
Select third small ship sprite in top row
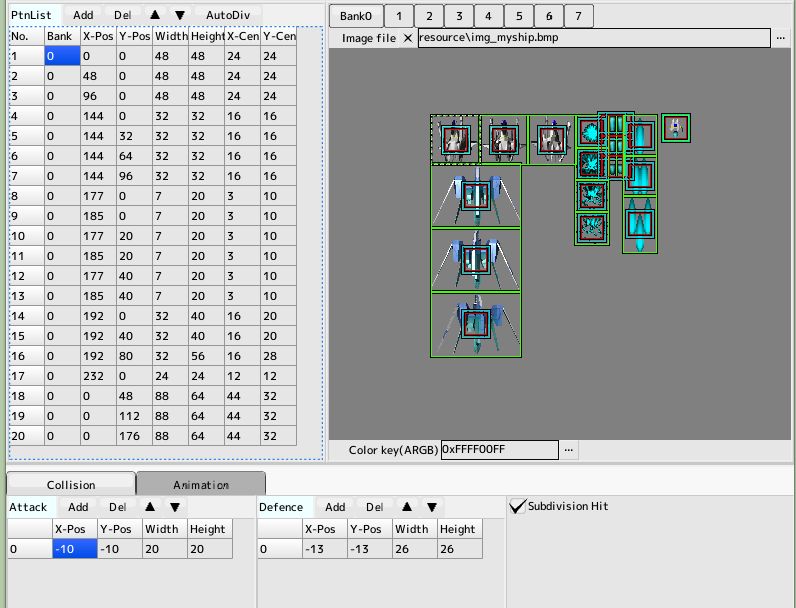click(x=552, y=140)
